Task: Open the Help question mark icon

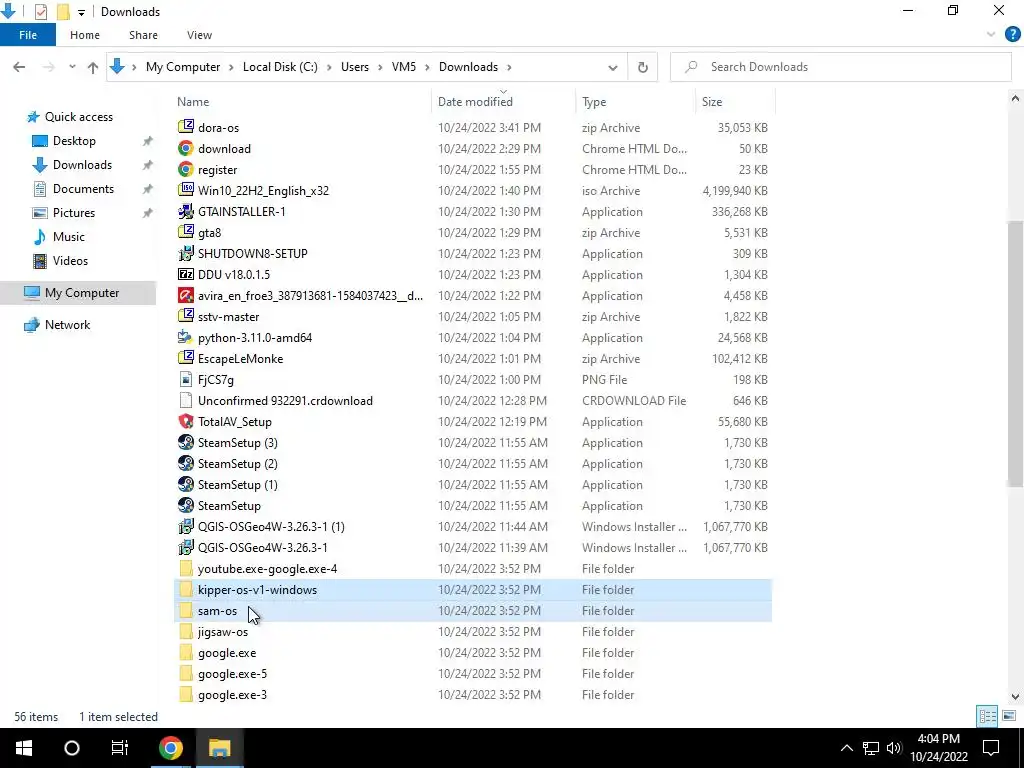Action: [1012, 35]
